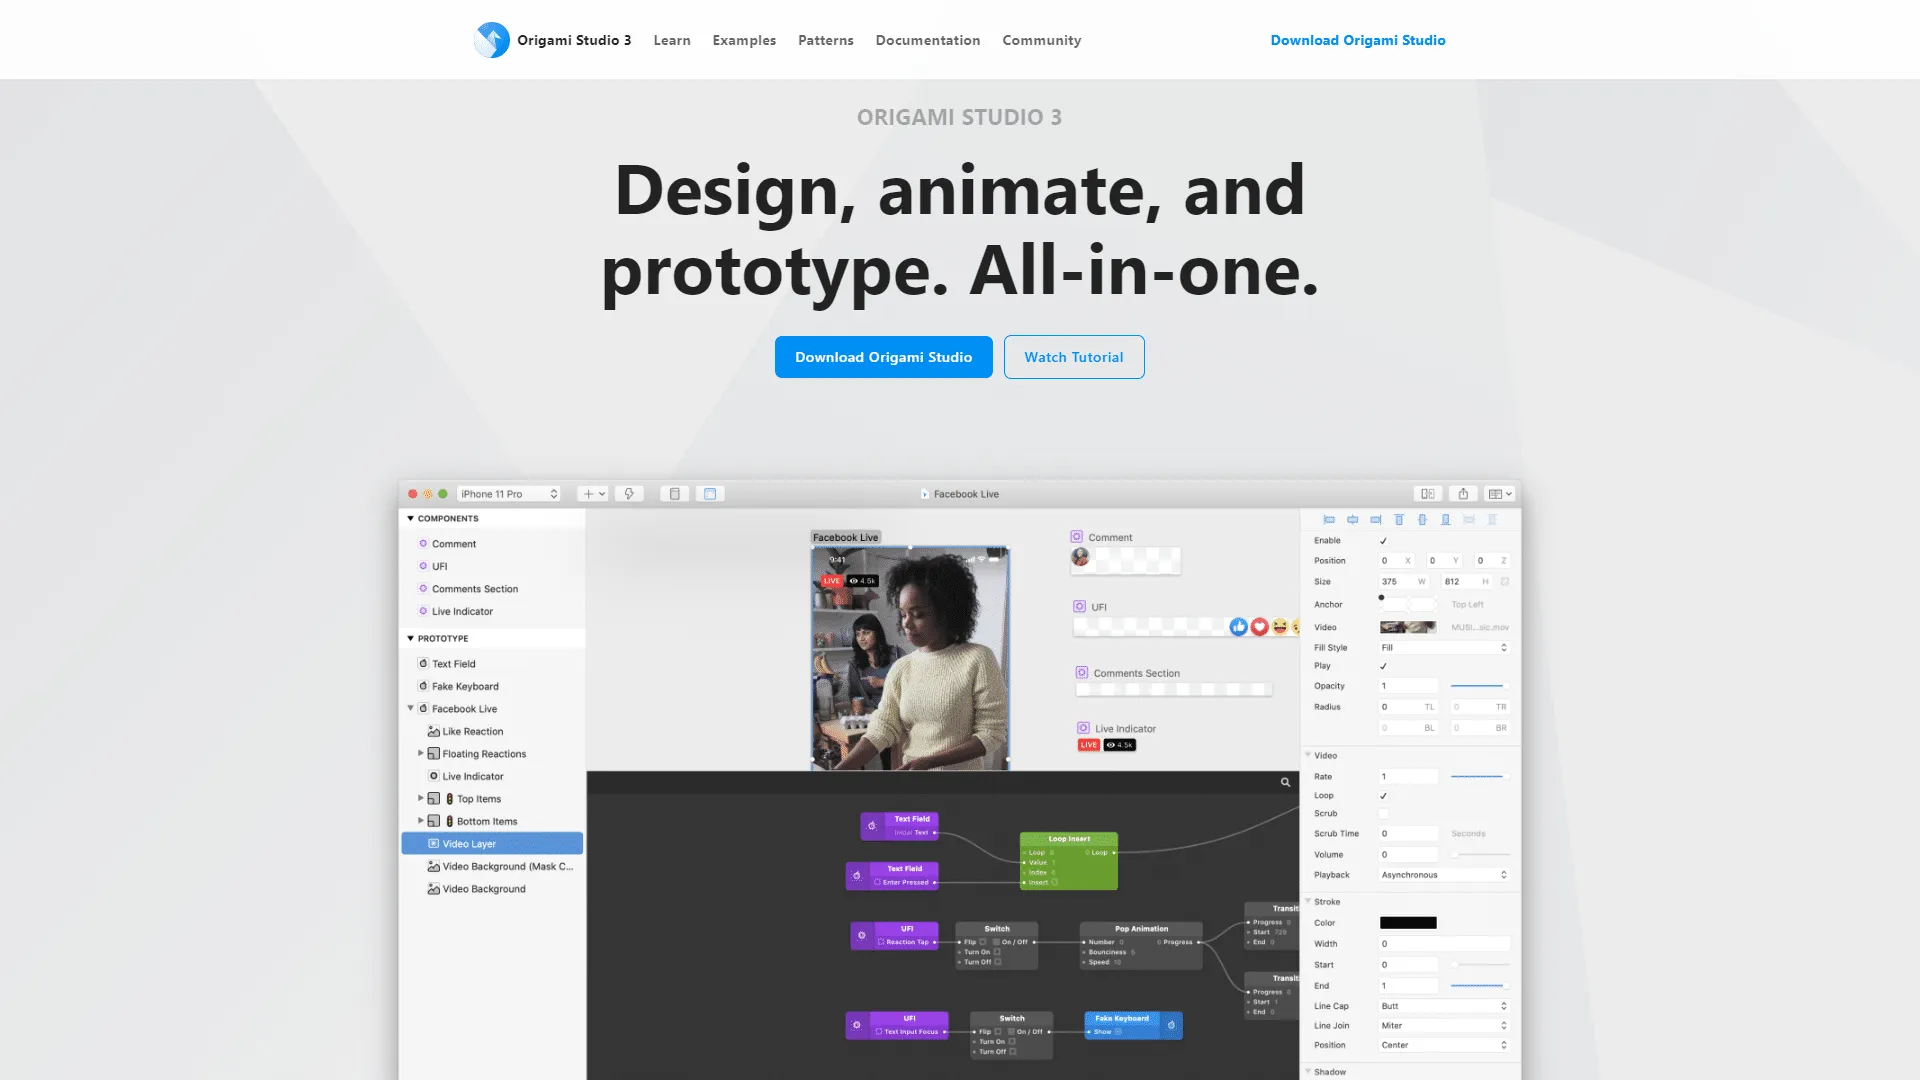Open the Patterns nav item
This screenshot has height=1080, width=1920.
[826, 40]
